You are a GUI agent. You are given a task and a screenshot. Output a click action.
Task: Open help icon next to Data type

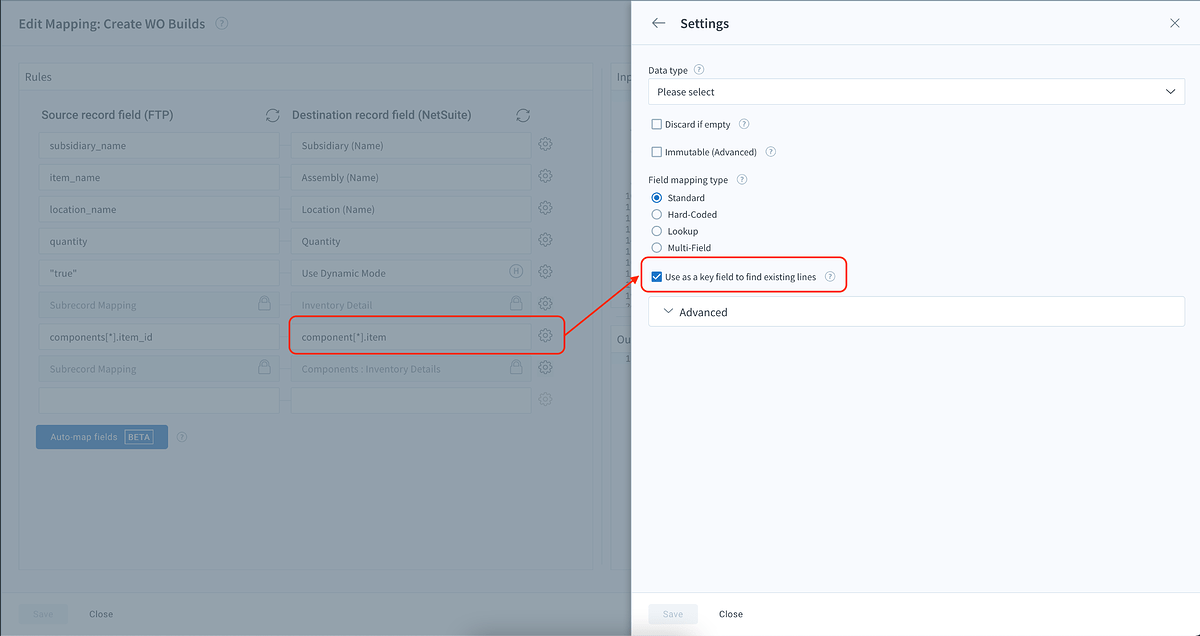tap(699, 70)
